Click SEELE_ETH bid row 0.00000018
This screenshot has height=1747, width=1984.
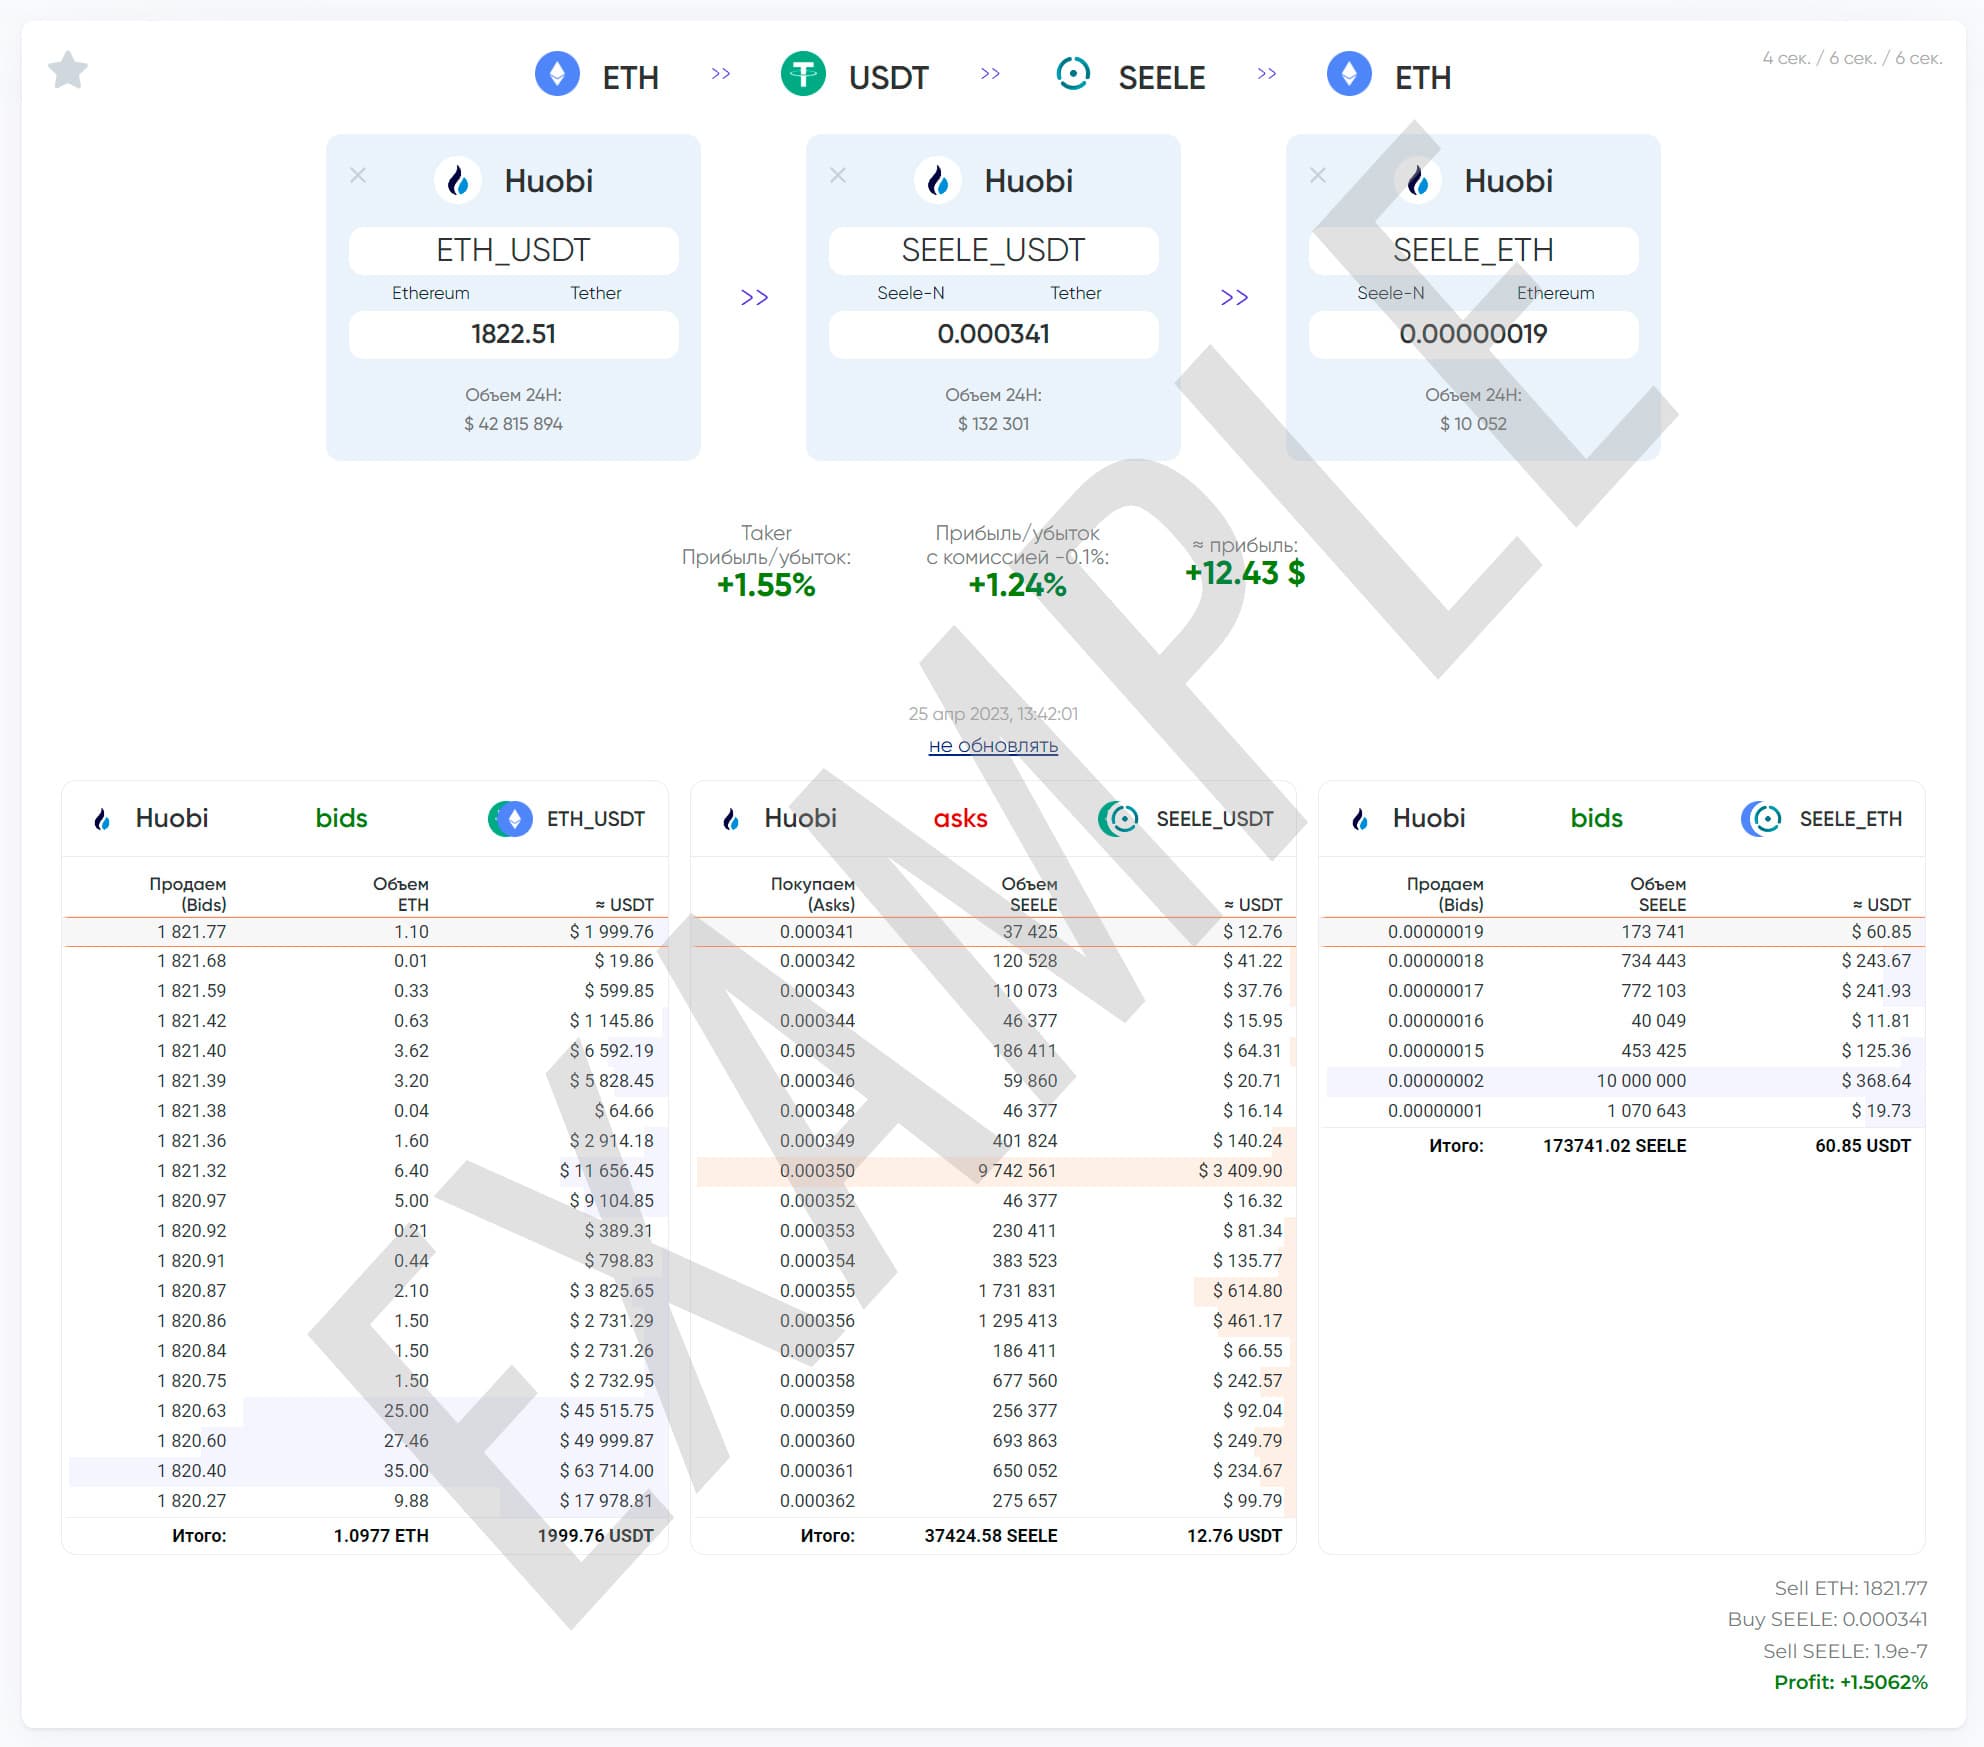click(1622, 961)
